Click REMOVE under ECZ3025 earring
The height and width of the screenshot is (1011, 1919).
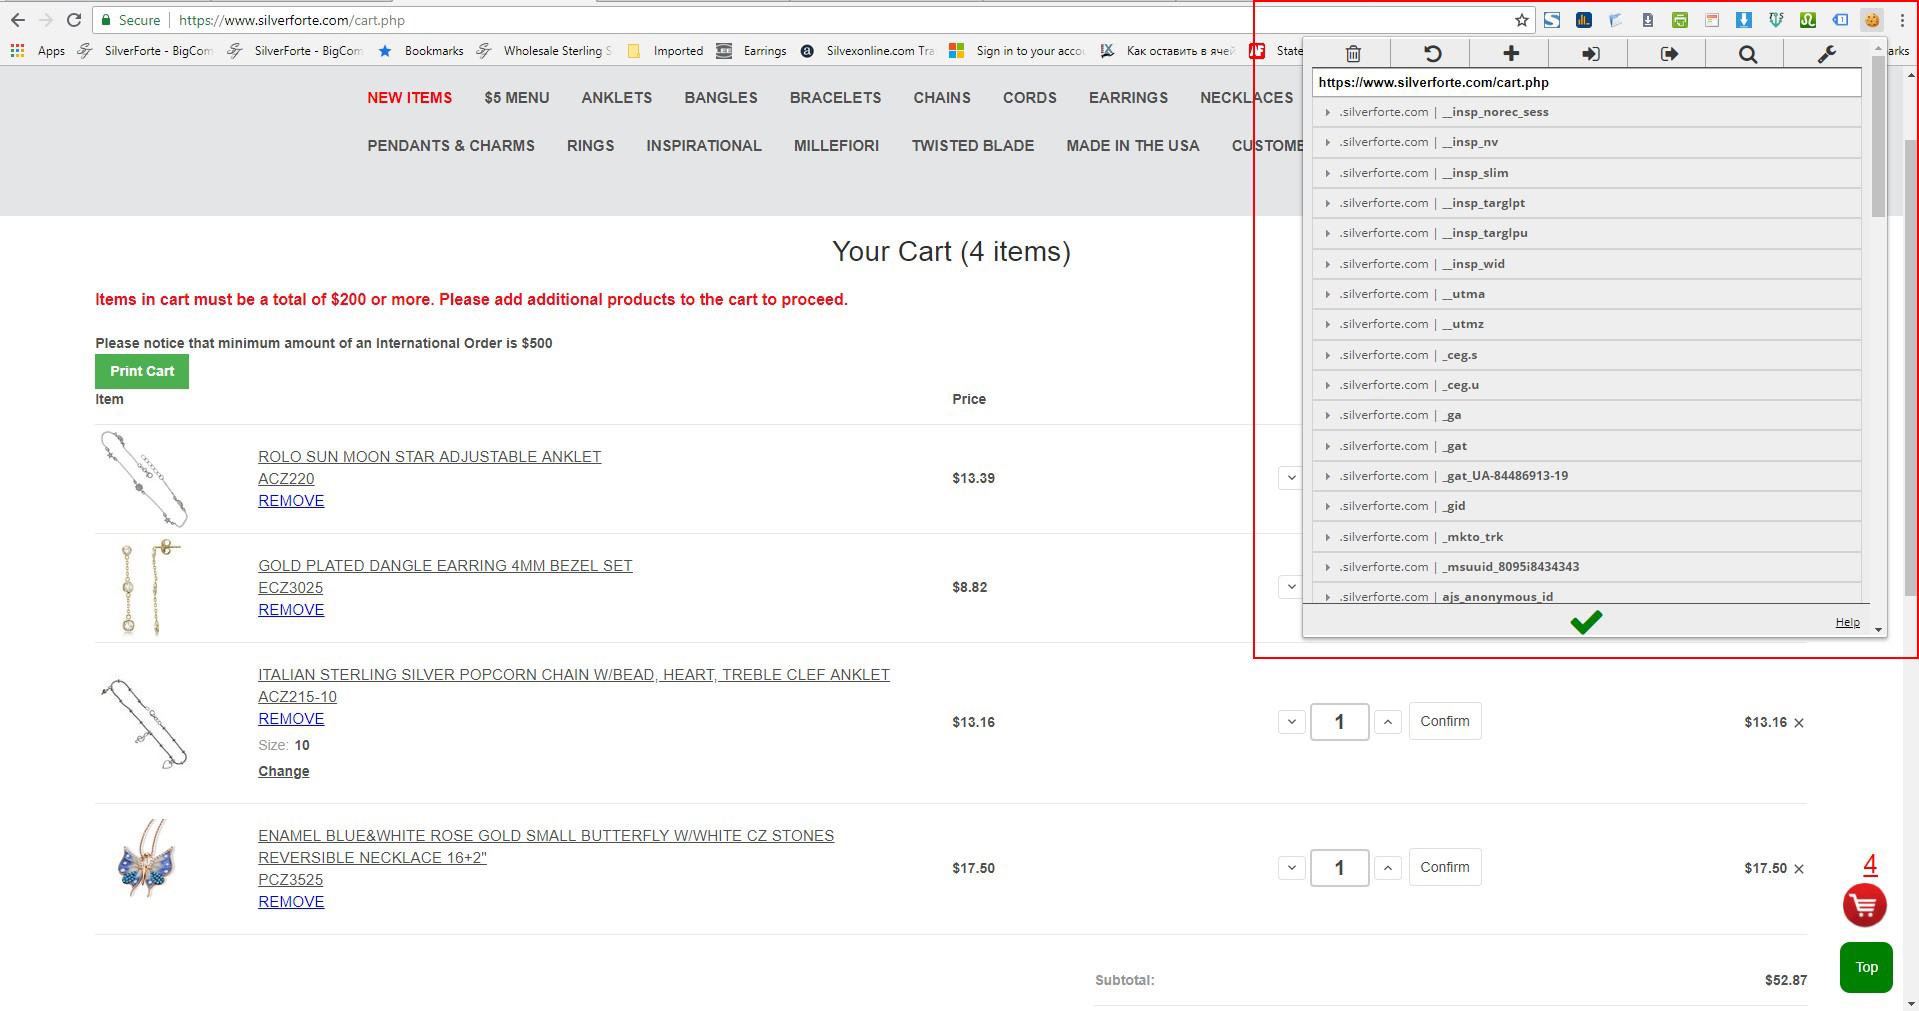[x=291, y=610]
